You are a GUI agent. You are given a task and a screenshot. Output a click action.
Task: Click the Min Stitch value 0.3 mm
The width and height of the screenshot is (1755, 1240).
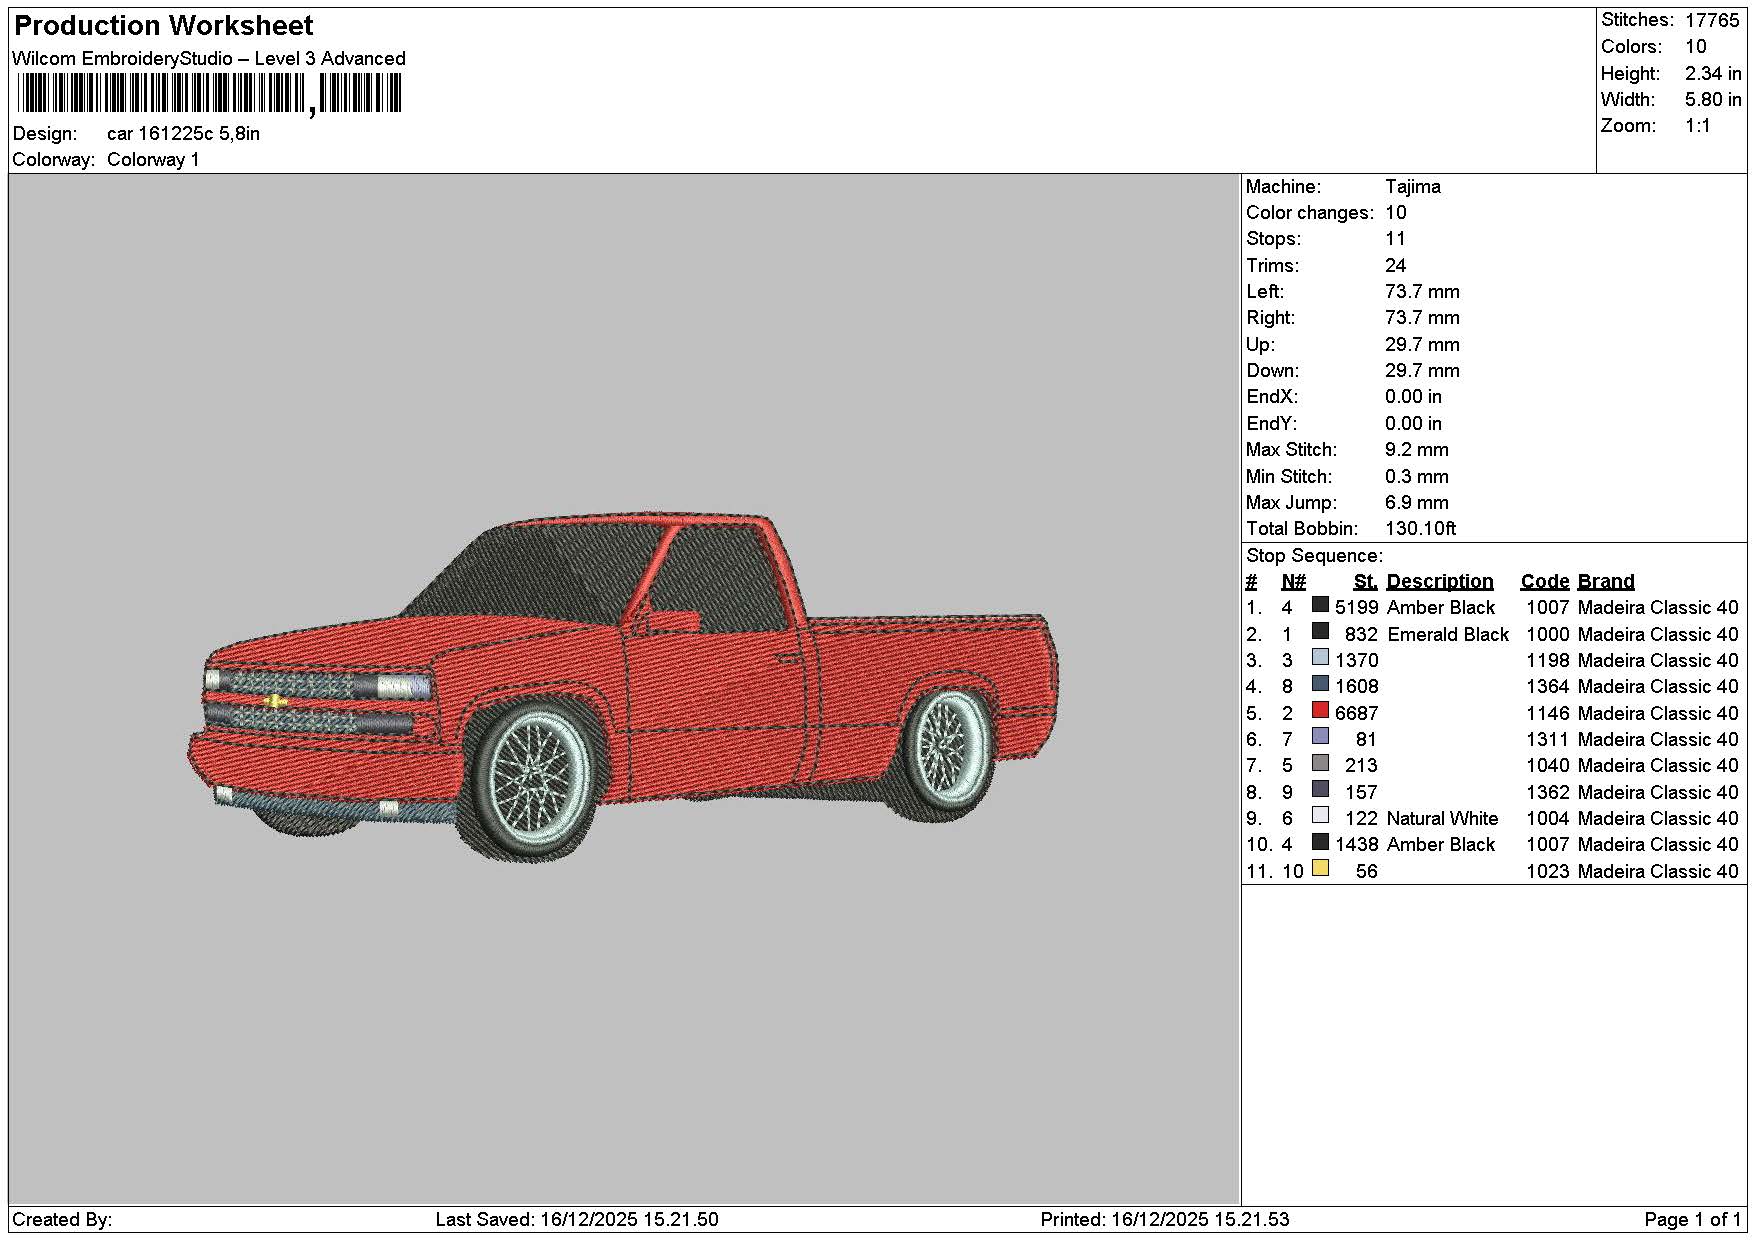click(1417, 477)
